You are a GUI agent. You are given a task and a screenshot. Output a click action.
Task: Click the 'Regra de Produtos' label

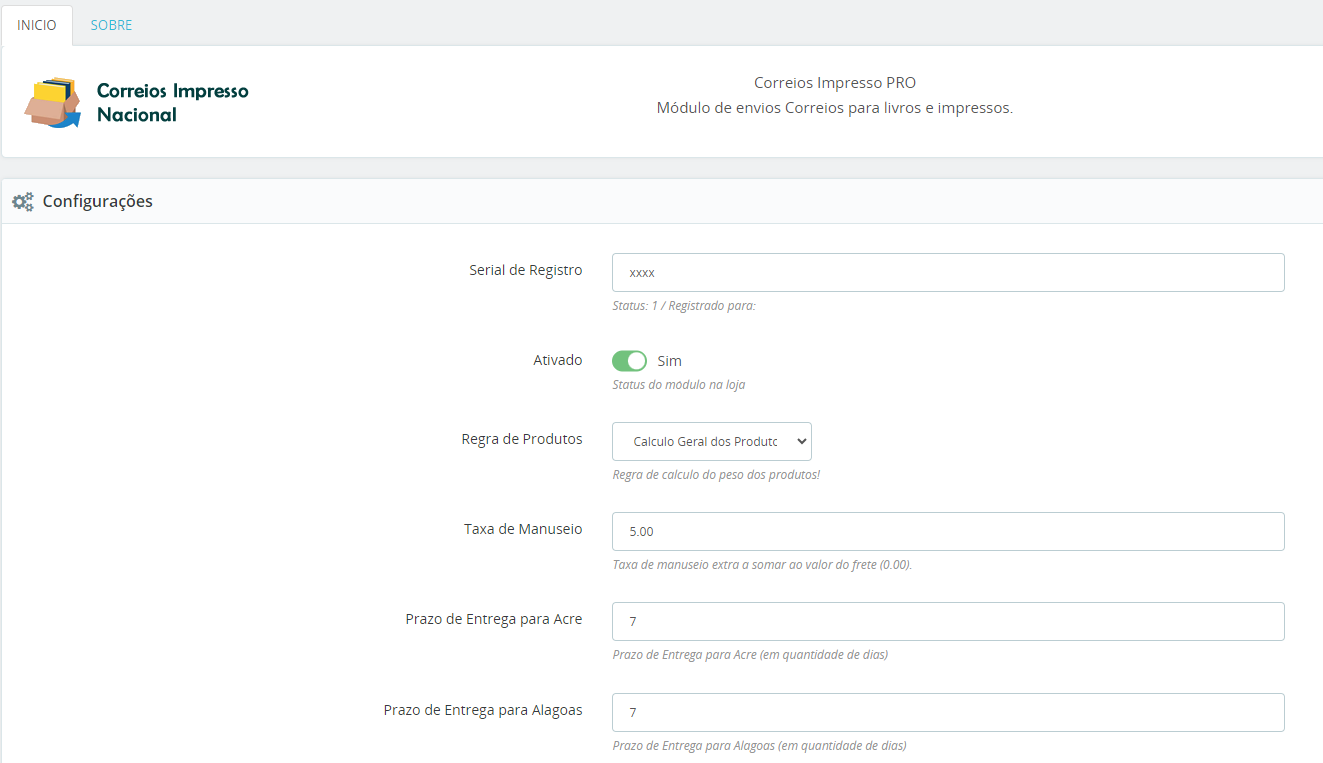coord(522,439)
